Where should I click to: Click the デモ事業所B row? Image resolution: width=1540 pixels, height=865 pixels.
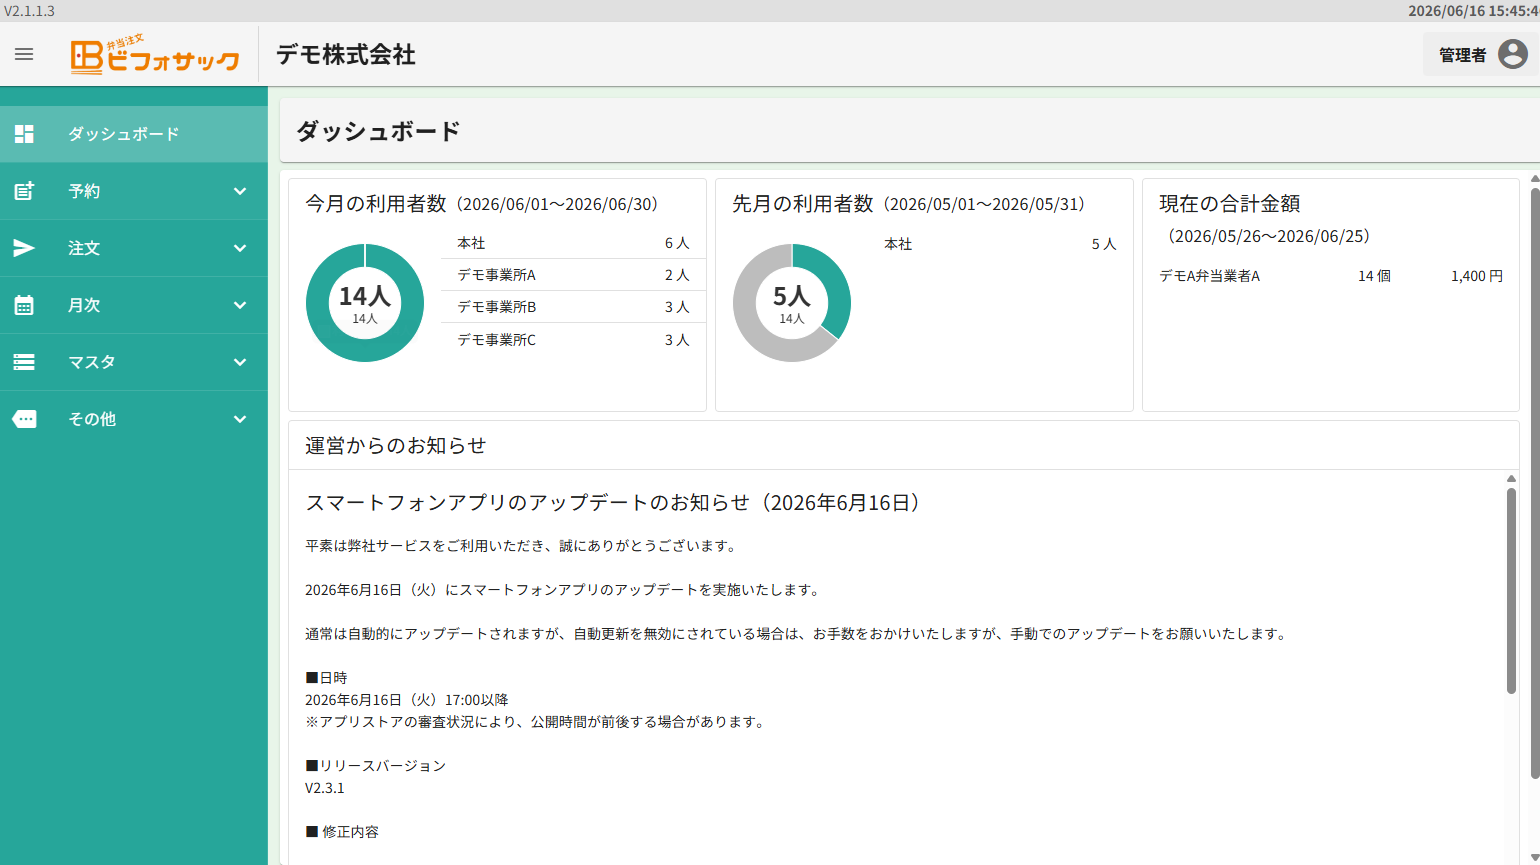573,307
